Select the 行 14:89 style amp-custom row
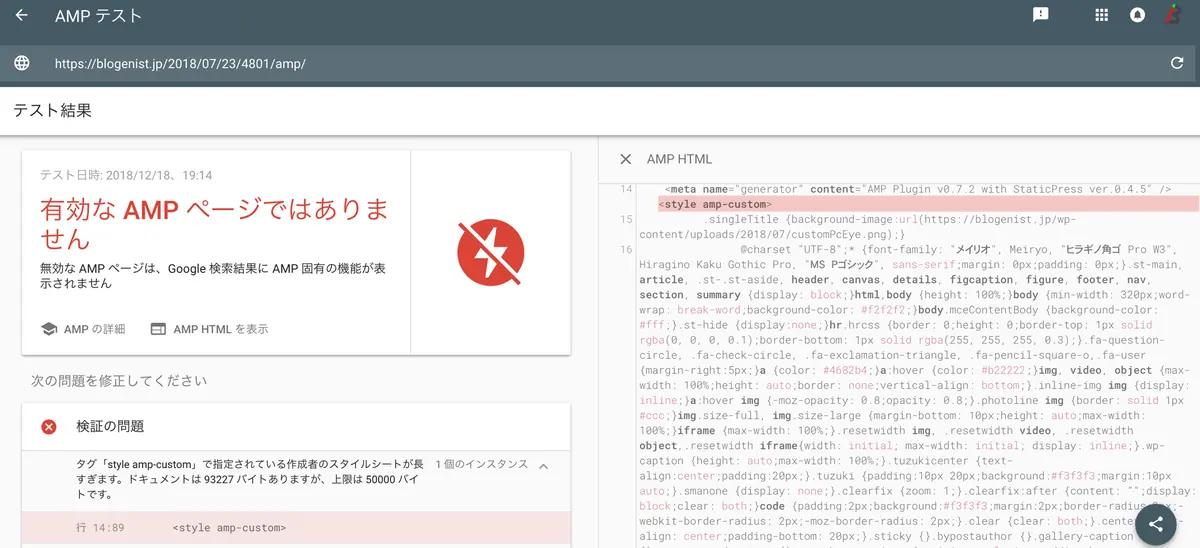The image size is (1200, 548). click(x=296, y=528)
